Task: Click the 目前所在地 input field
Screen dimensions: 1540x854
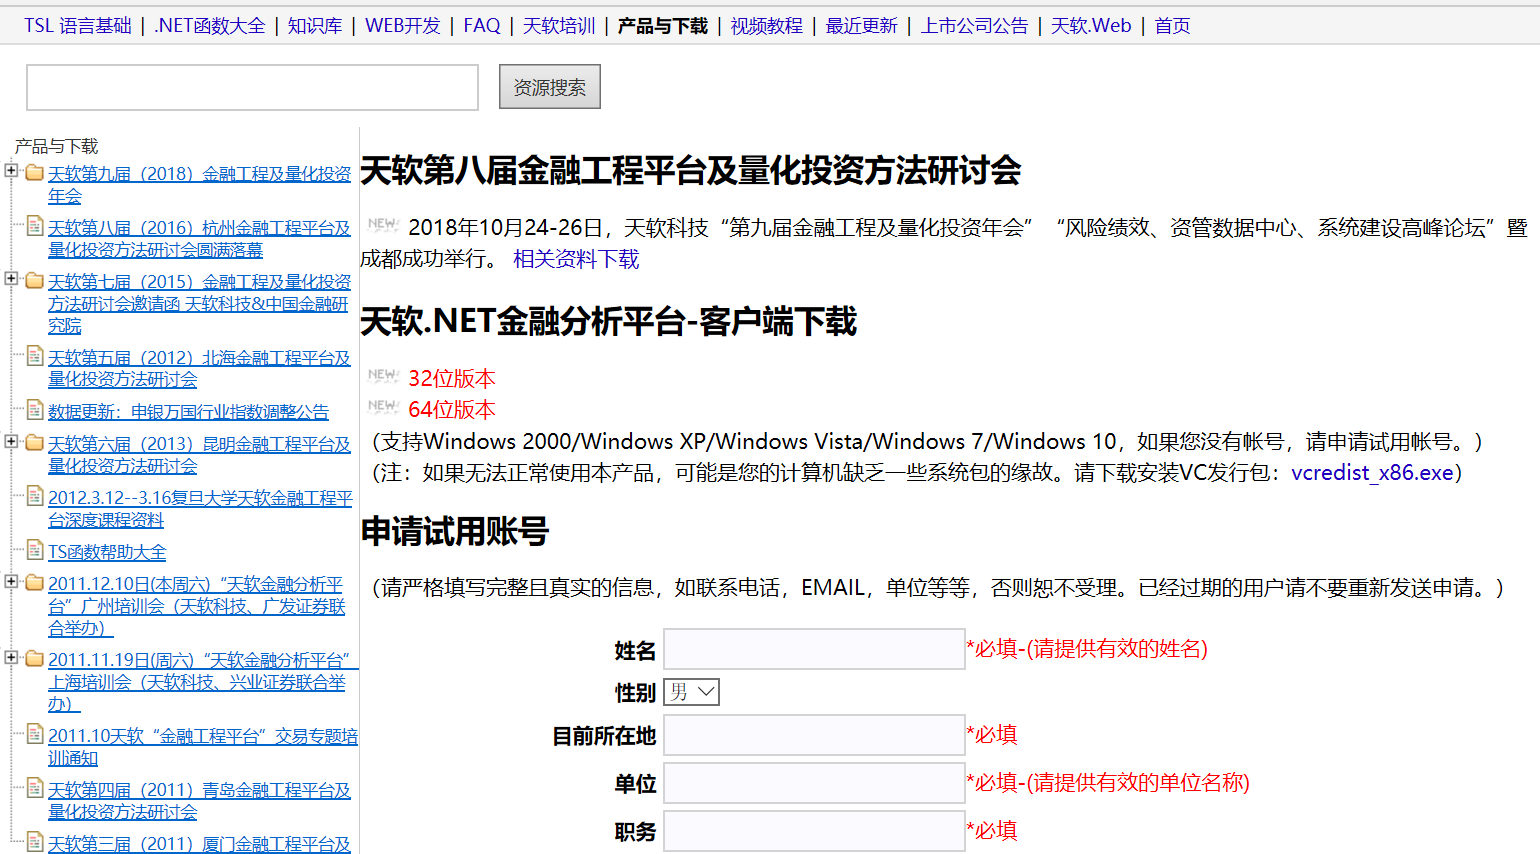Action: [x=814, y=735]
